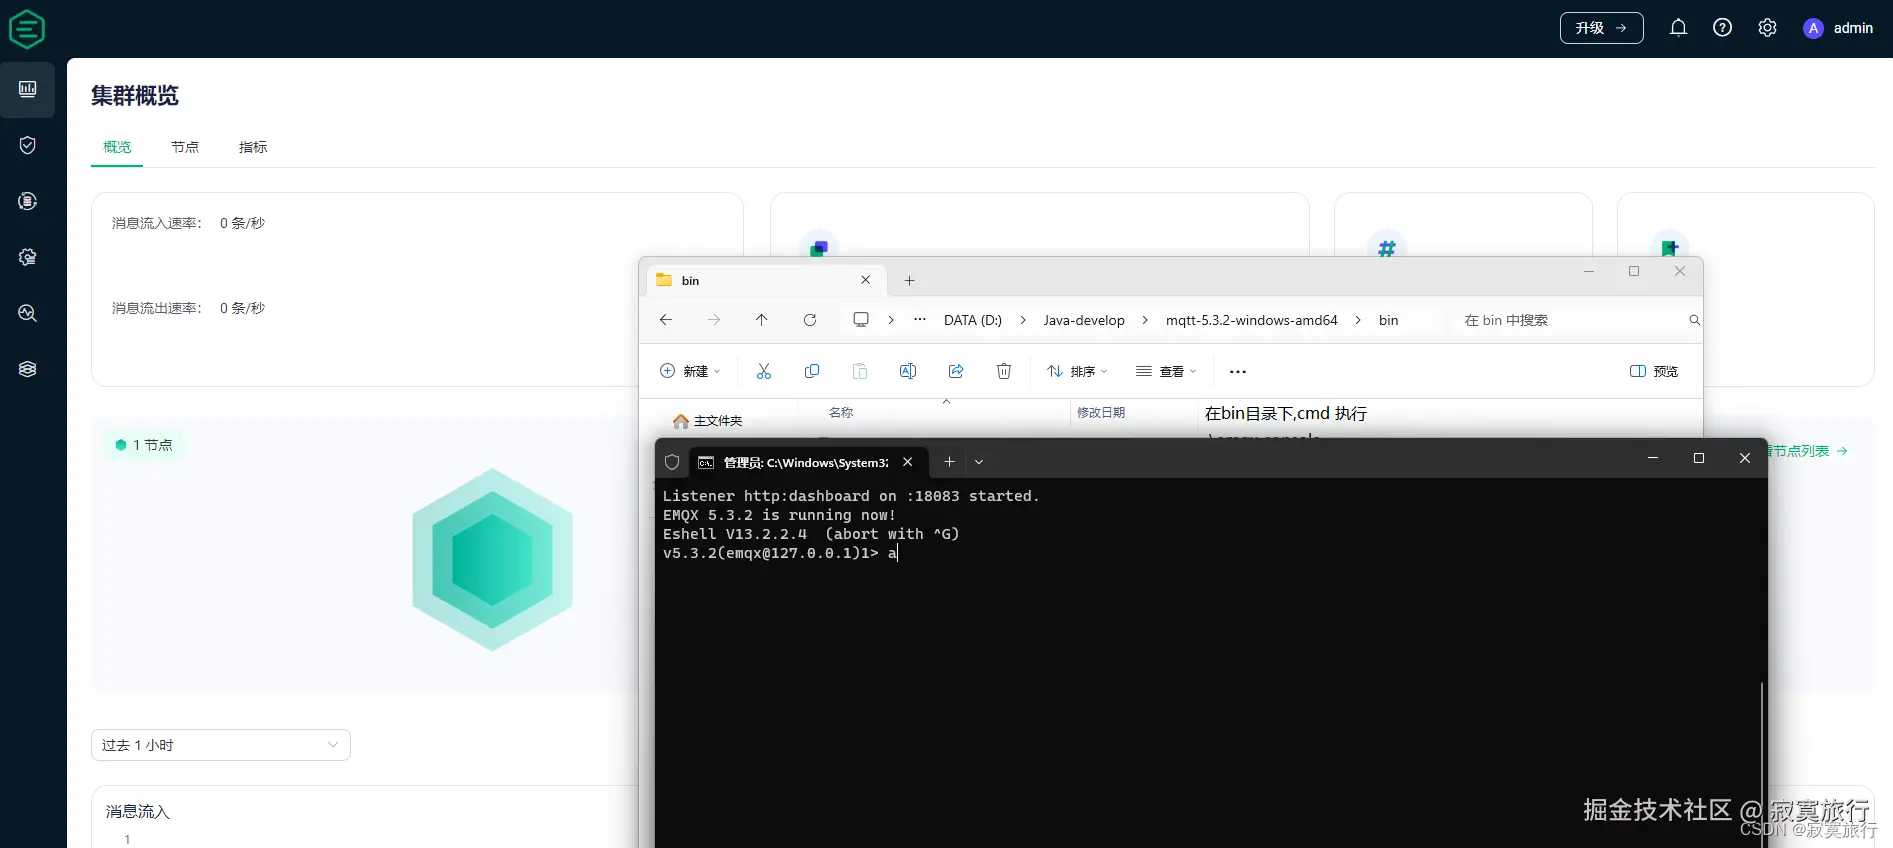This screenshot has width=1893, height=848.
Task: Open a new terminal tab
Action: coord(949,462)
